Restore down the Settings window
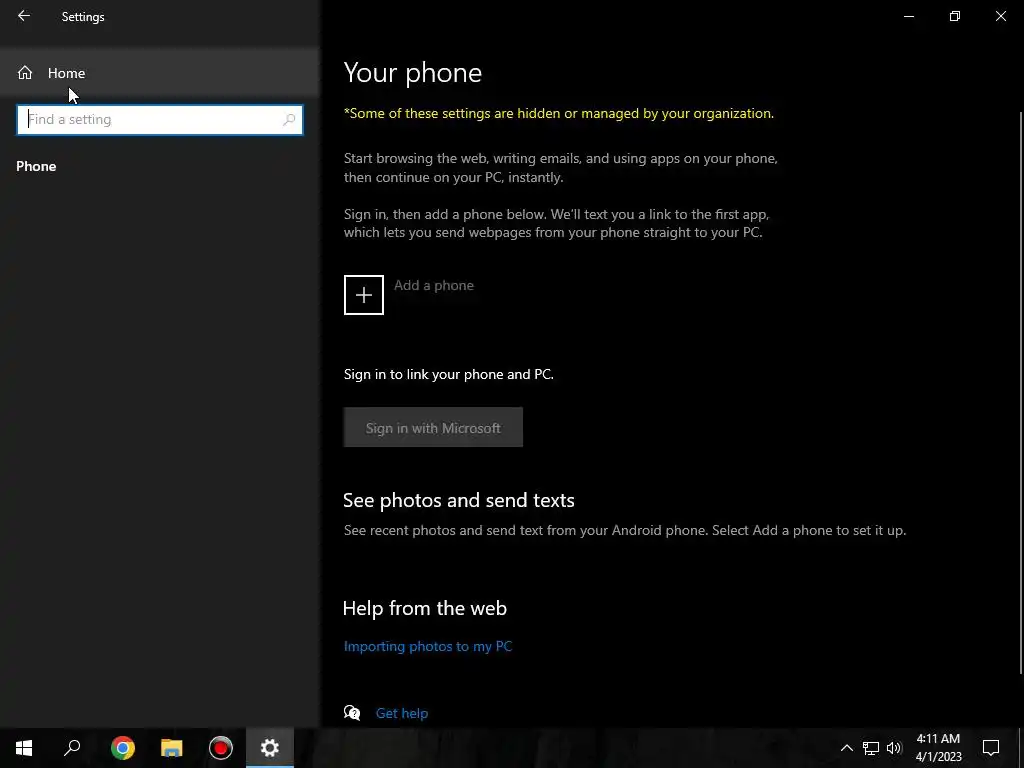 (x=955, y=16)
